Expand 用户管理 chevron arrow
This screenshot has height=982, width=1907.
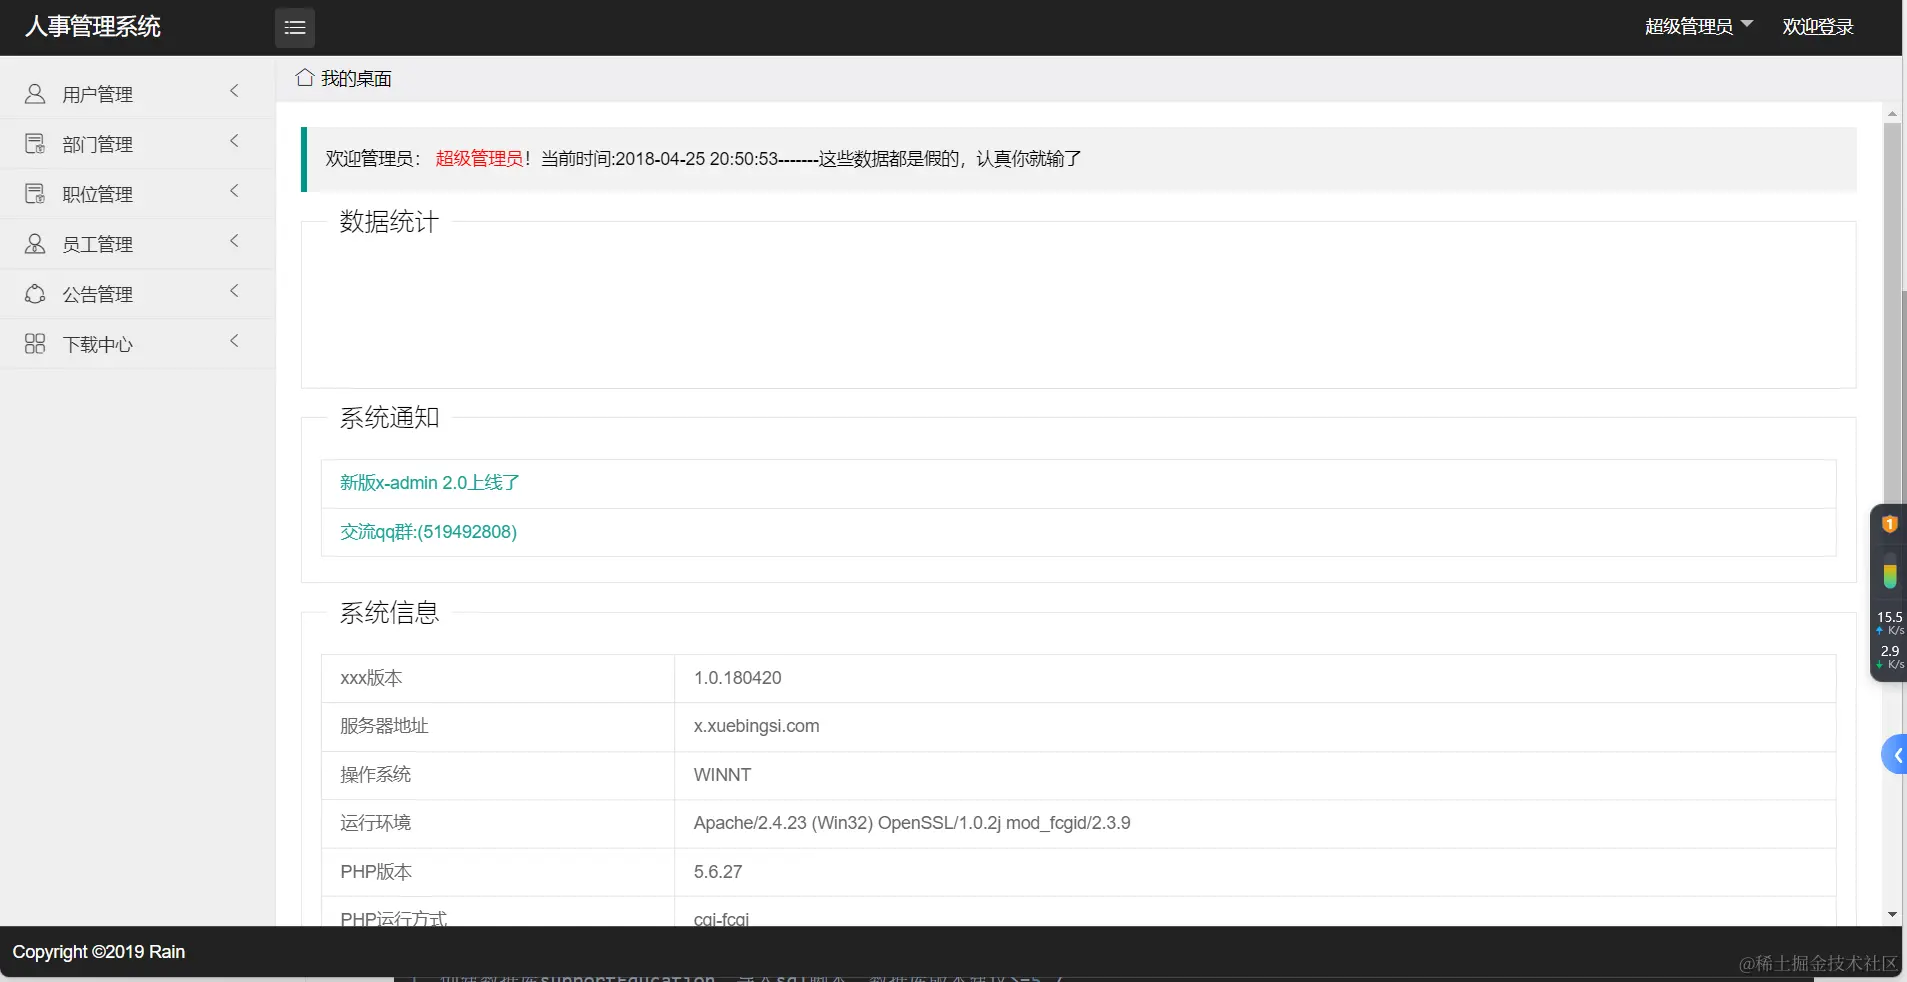(234, 91)
